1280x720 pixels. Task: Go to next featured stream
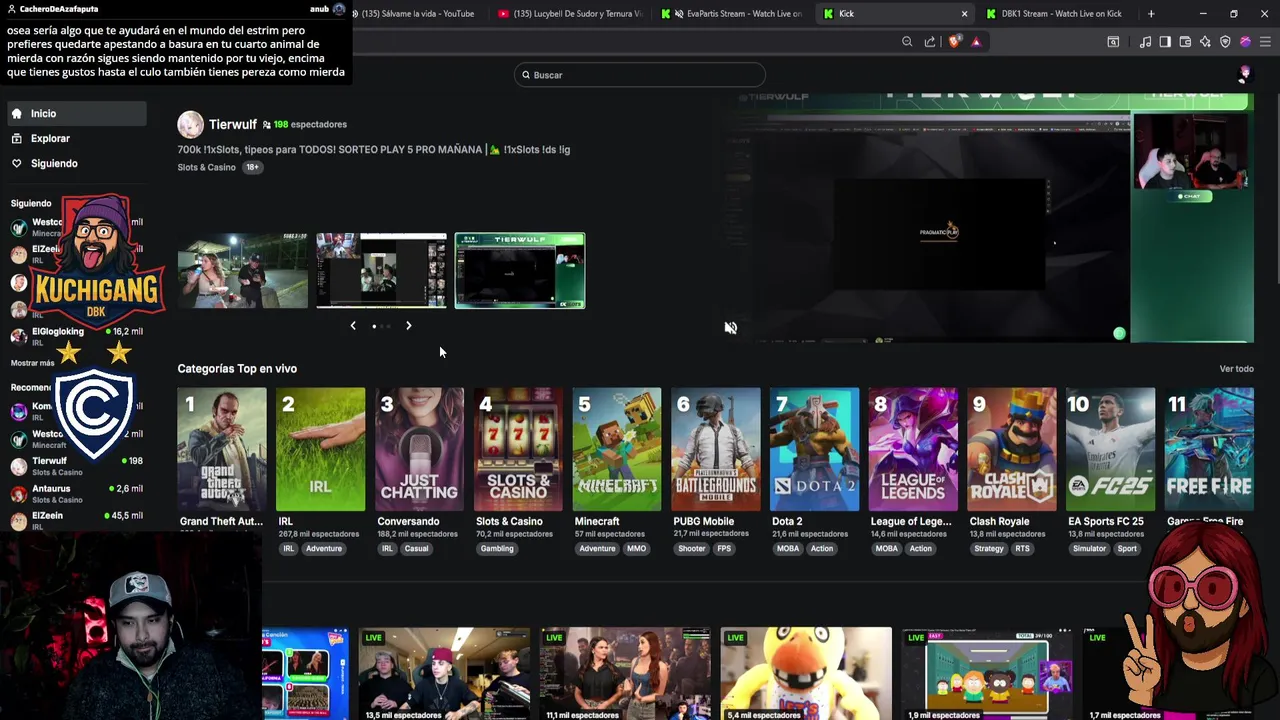click(408, 326)
